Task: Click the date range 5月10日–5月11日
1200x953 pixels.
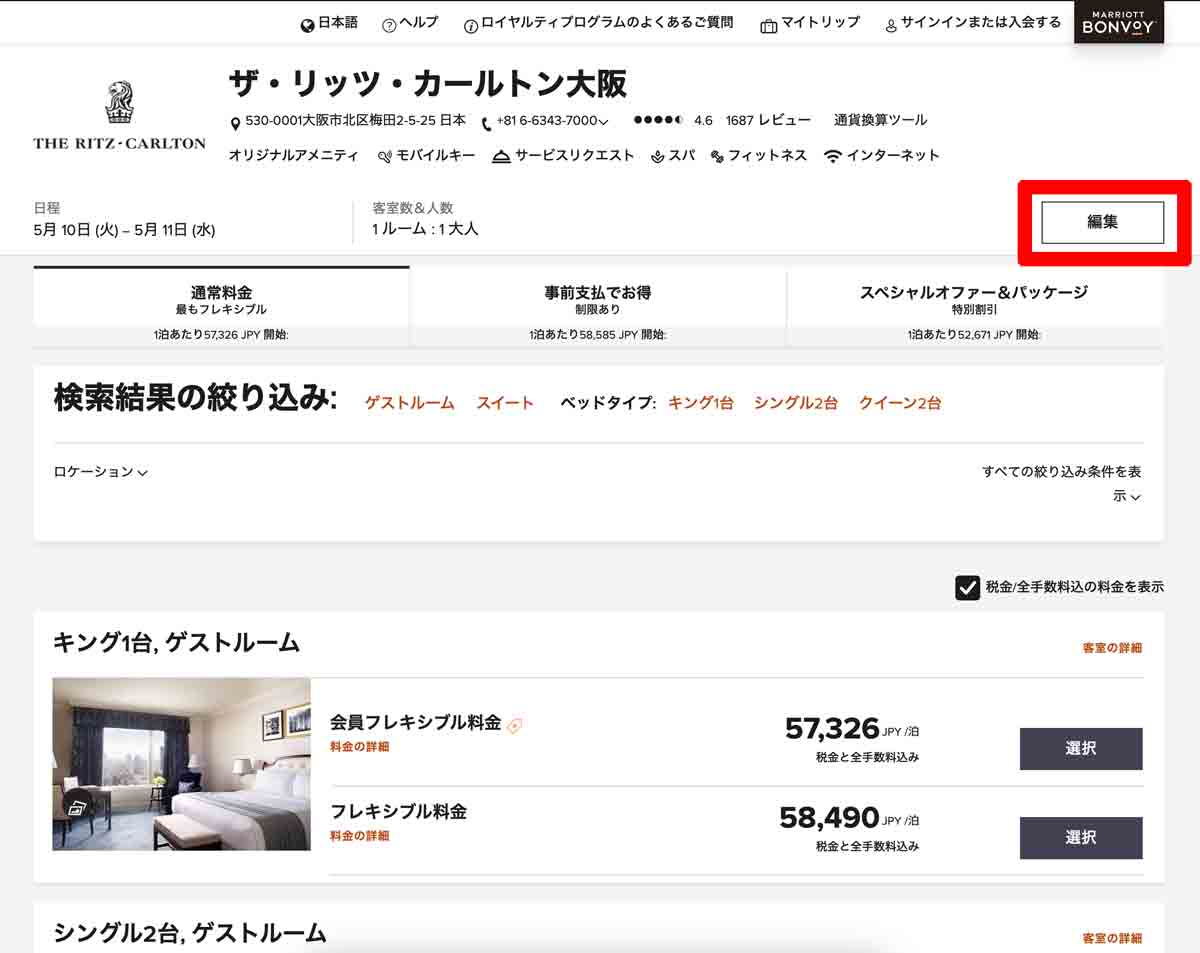Action: click(x=124, y=230)
